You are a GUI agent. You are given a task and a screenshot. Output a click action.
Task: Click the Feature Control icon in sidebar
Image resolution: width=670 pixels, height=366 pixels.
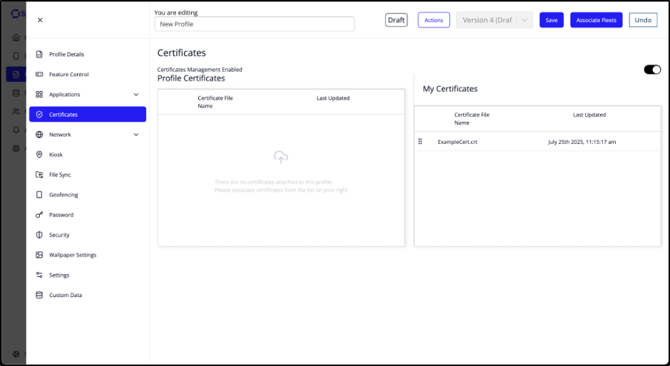pyautogui.click(x=39, y=74)
